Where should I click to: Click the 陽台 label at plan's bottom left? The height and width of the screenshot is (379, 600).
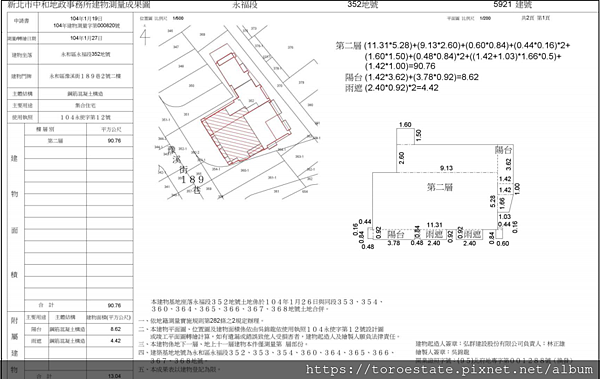396,234
